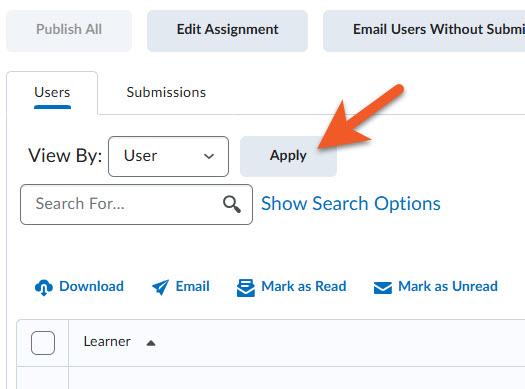Toggle the select-all checkbox beside Learner
Image resolution: width=525 pixels, height=389 pixels.
(x=43, y=343)
